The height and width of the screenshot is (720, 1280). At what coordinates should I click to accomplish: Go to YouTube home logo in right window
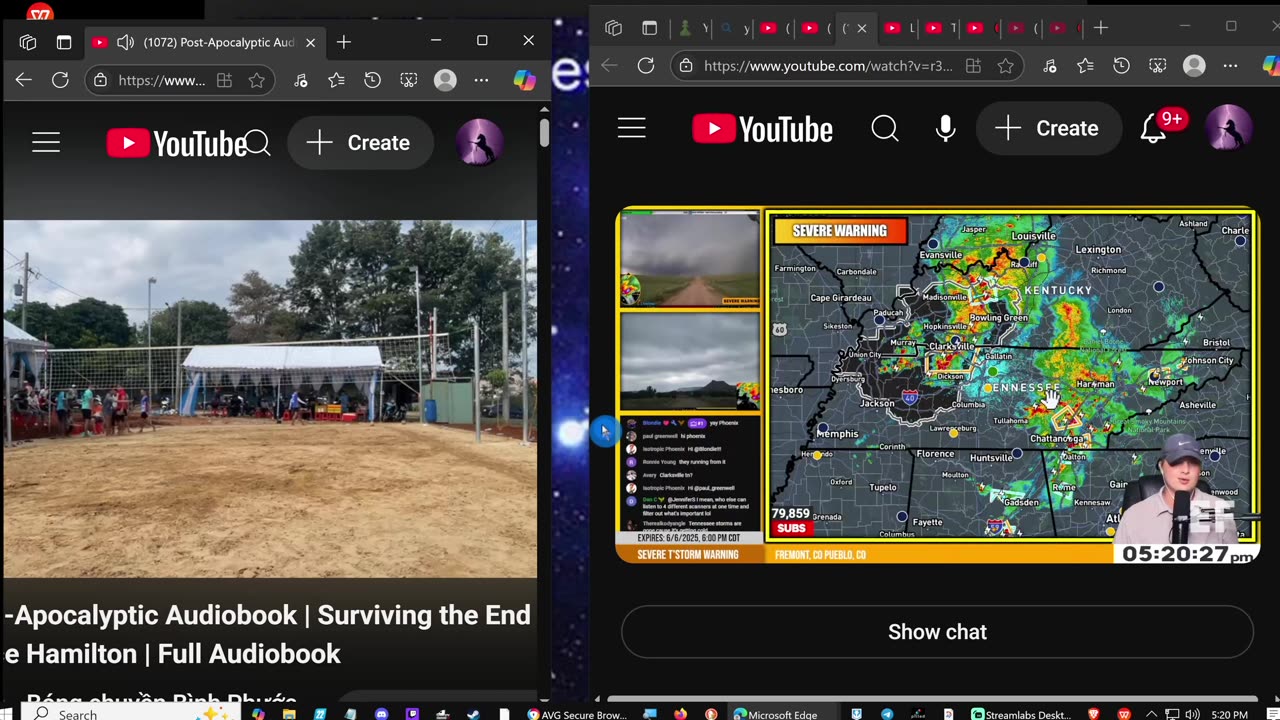(762, 129)
